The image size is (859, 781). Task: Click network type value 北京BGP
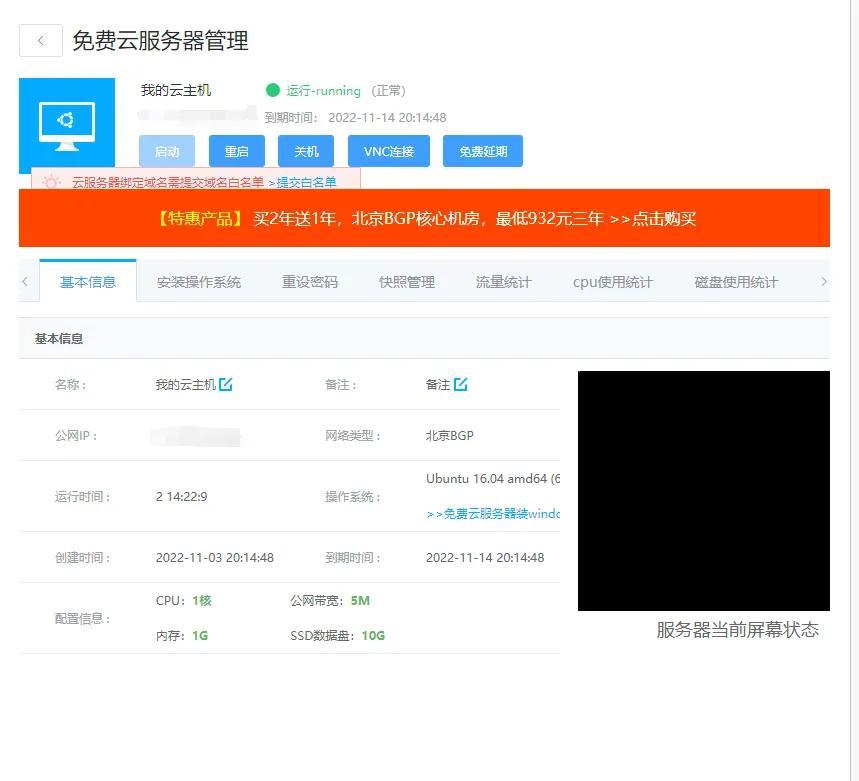(450, 435)
